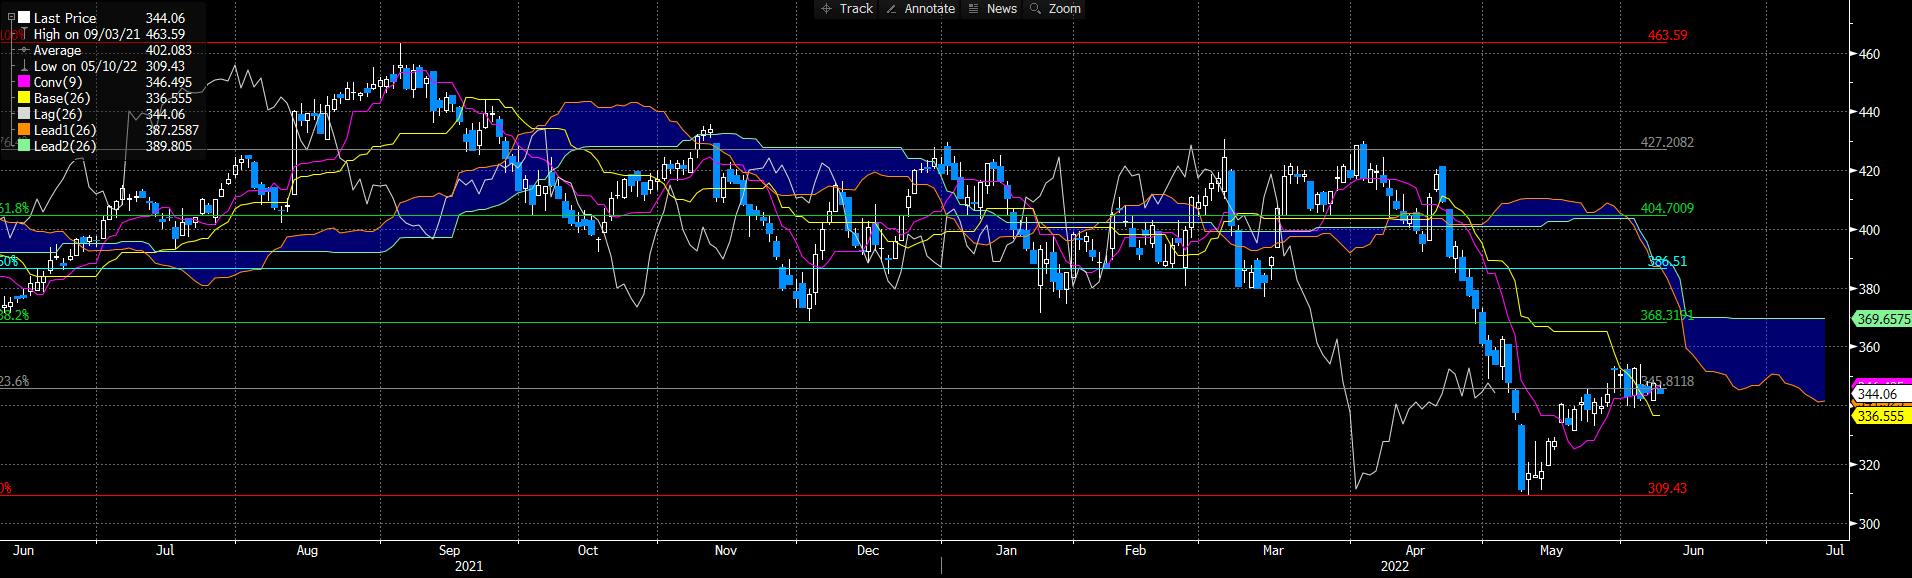Click the High marker icon in legend

(x=24, y=34)
